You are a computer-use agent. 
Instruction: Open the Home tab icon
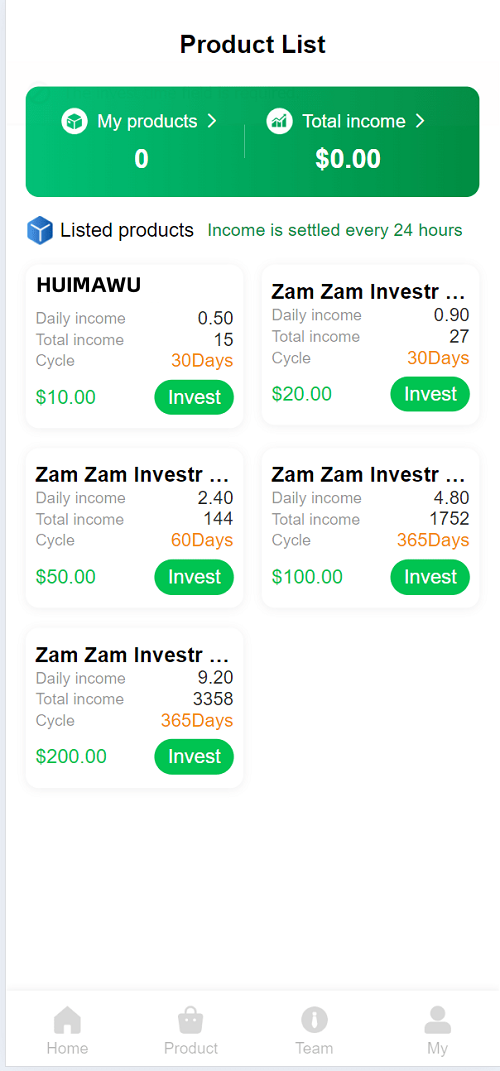pyautogui.click(x=67, y=1021)
